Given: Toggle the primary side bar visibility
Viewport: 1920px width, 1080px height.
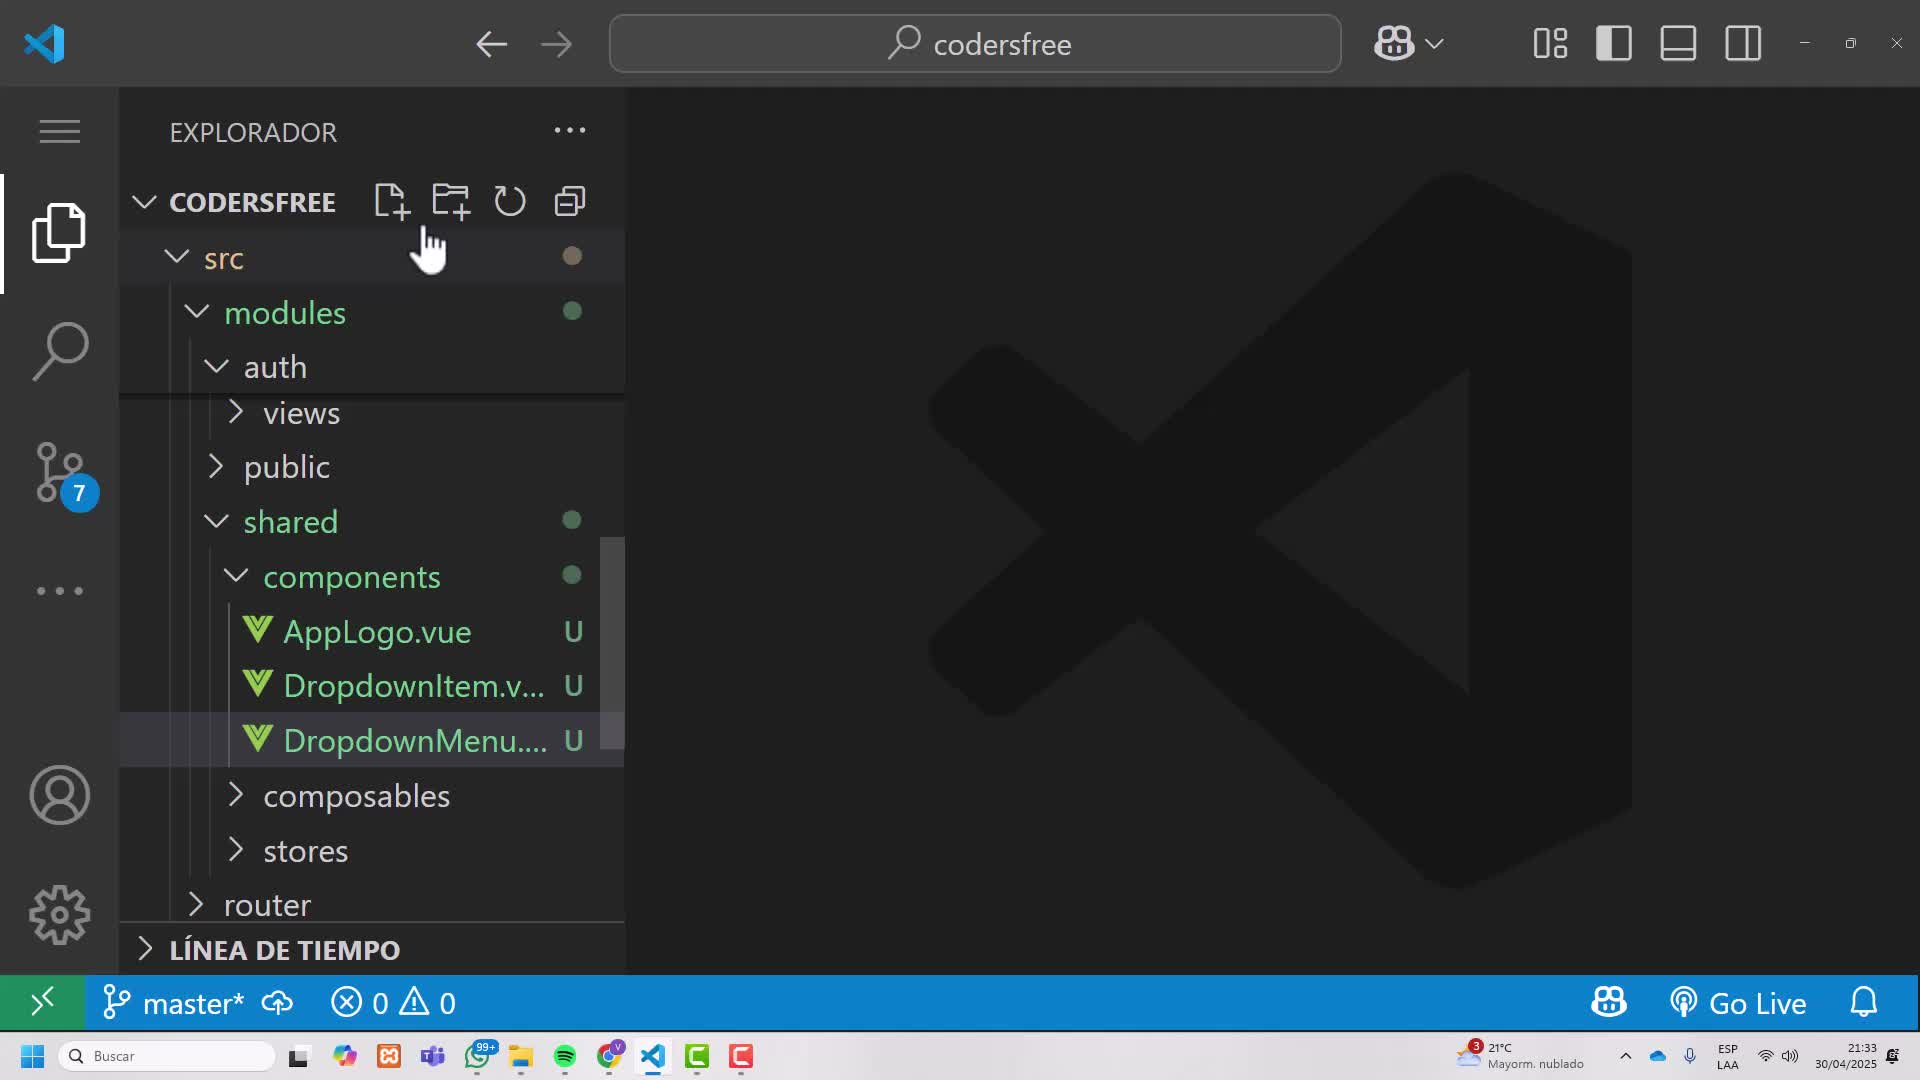Looking at the screenshot, I should point(1613,44).
